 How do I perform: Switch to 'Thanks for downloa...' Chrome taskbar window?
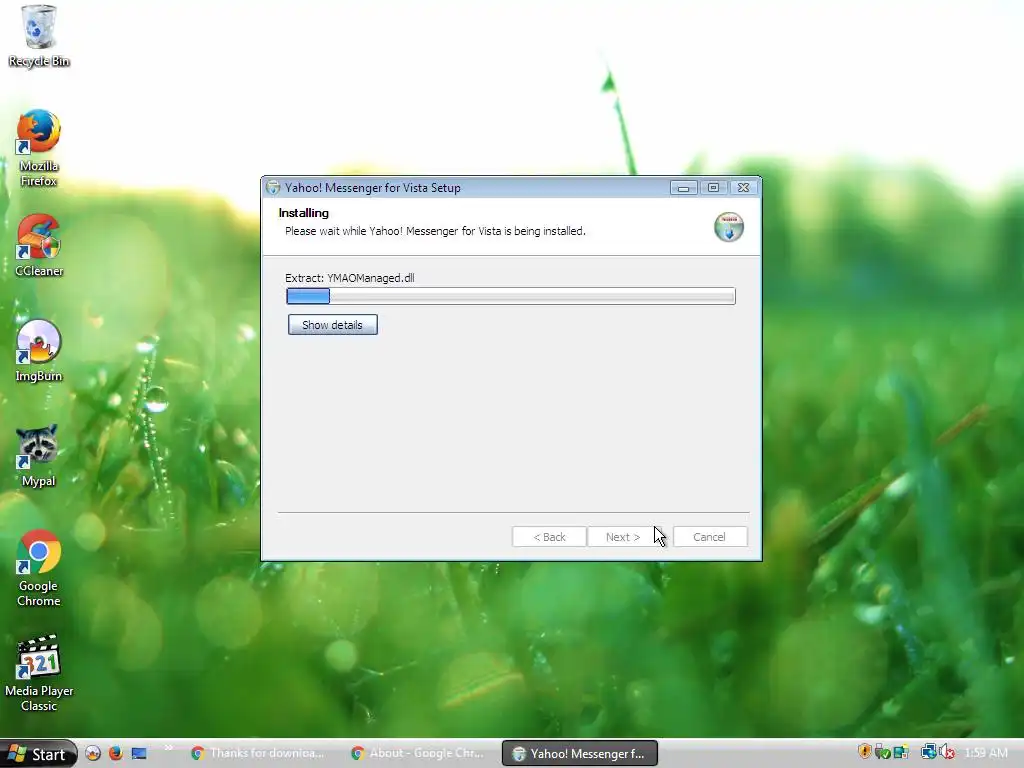point(260,753)
